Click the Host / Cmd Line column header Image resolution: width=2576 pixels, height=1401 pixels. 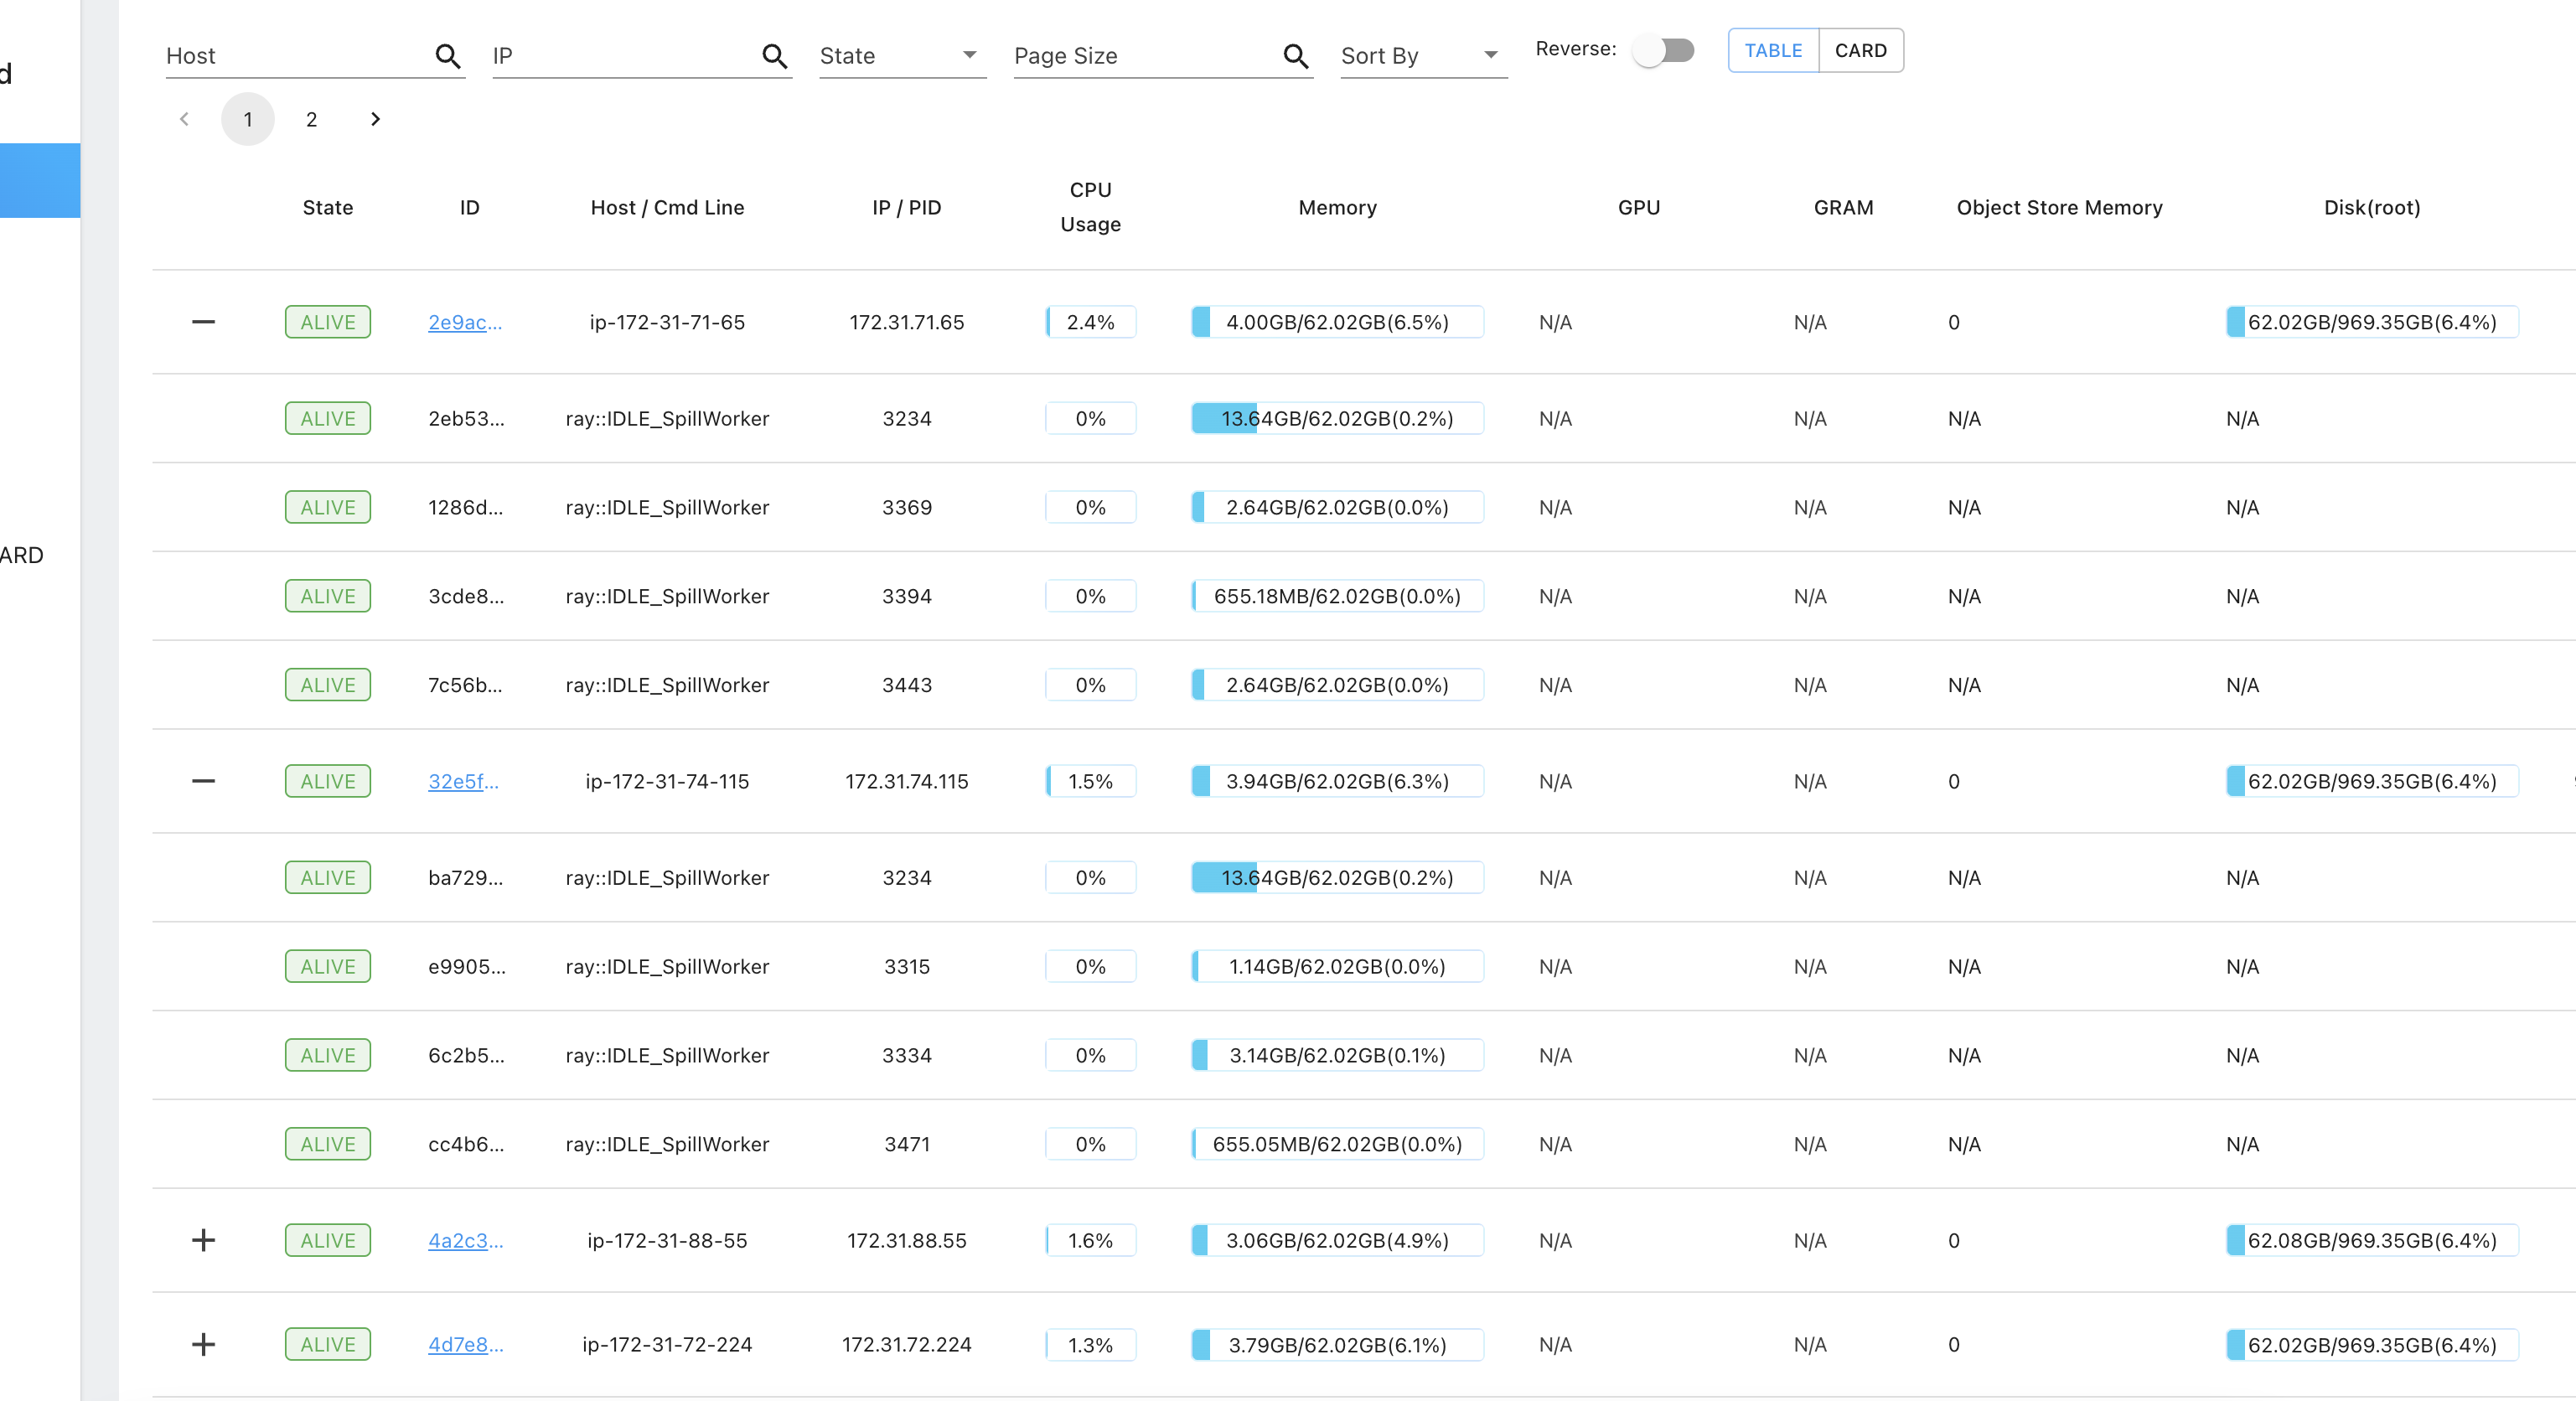click(667, 207)
